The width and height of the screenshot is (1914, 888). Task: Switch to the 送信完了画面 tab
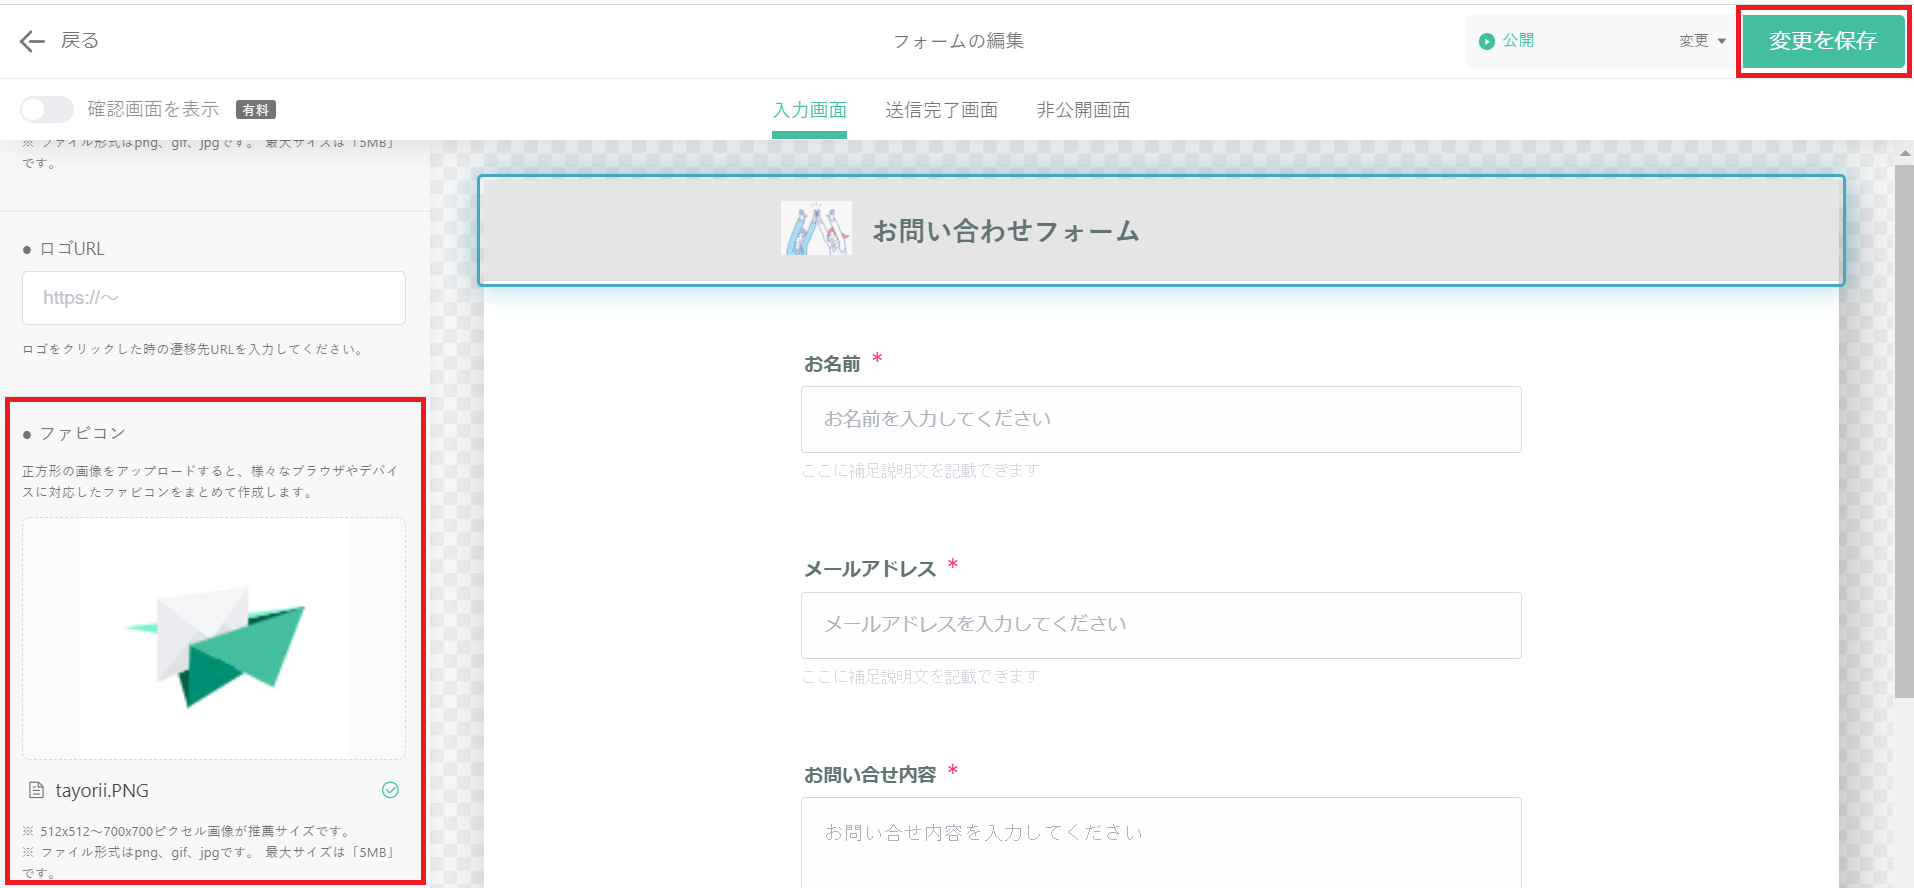[x=941, y=110]
